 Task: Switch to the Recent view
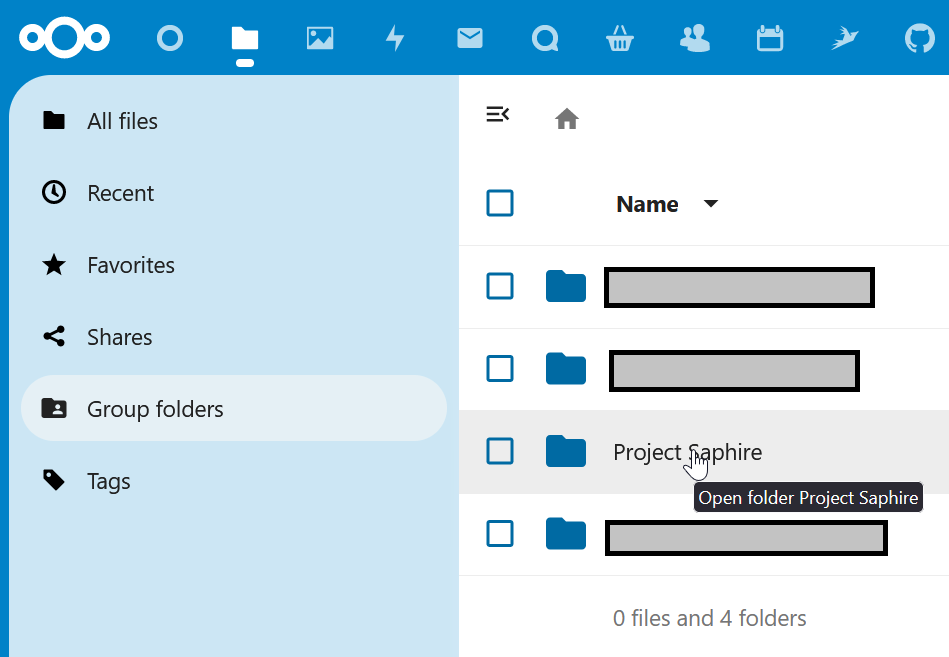click(x=120, y=192)
